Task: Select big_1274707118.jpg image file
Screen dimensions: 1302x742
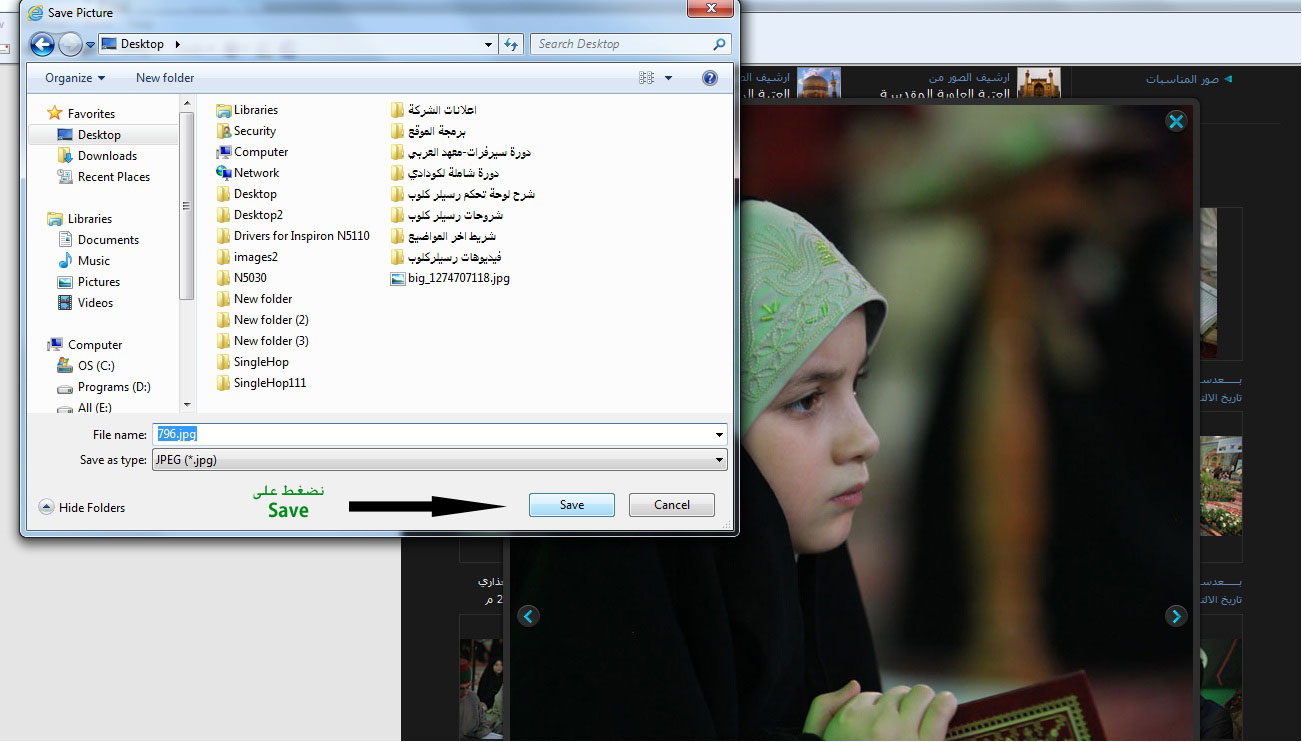Action: 458,278
